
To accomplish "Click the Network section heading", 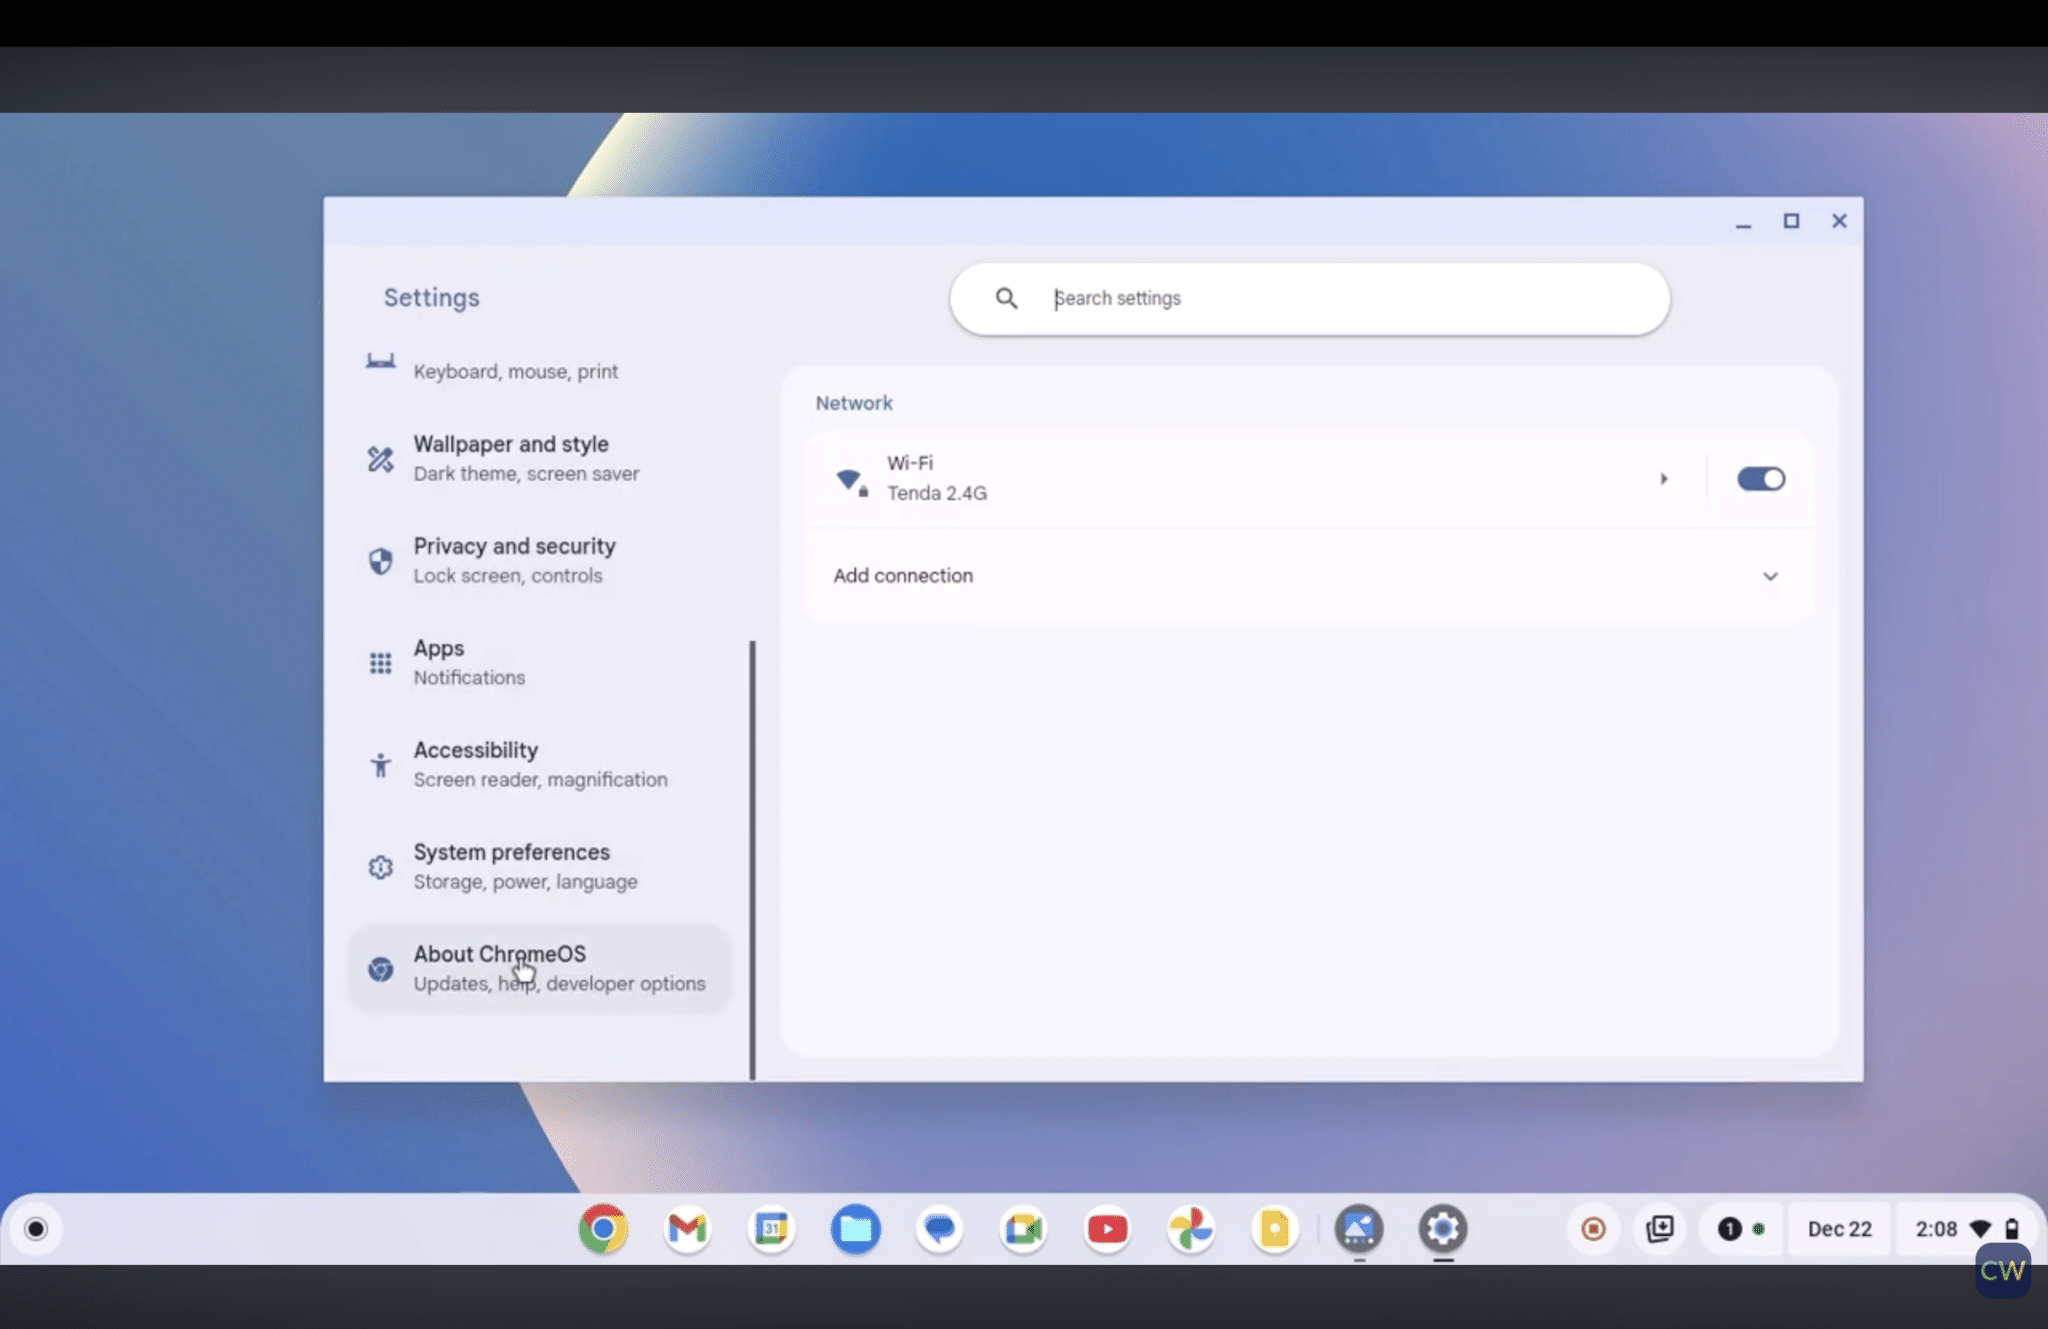I will (x=854, y=403).
